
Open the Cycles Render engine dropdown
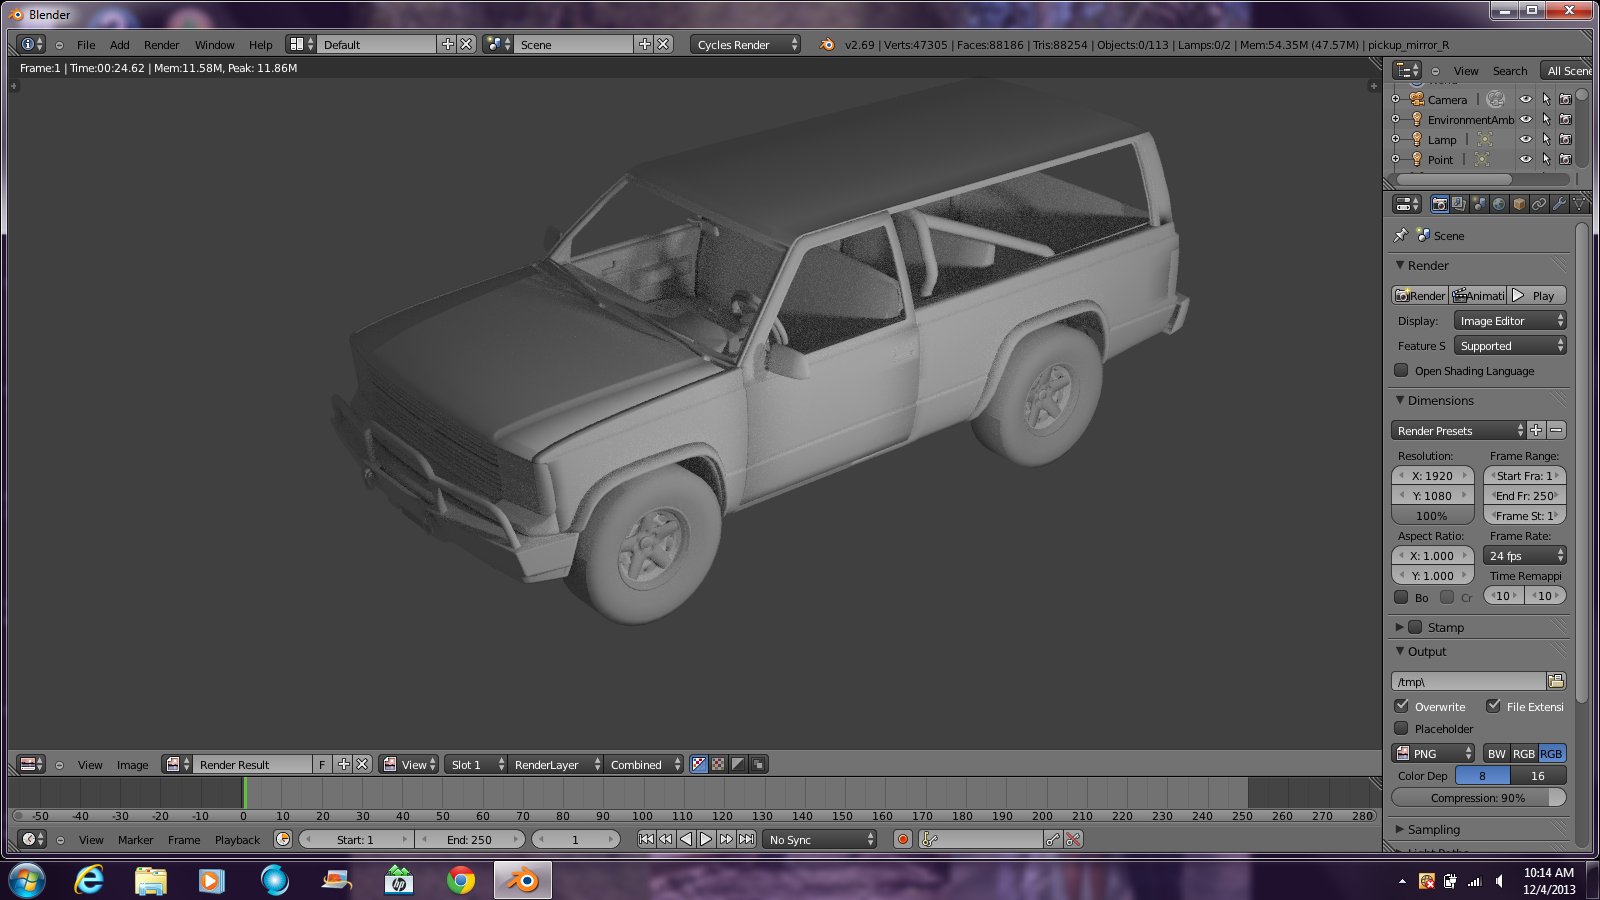(745, 45)
